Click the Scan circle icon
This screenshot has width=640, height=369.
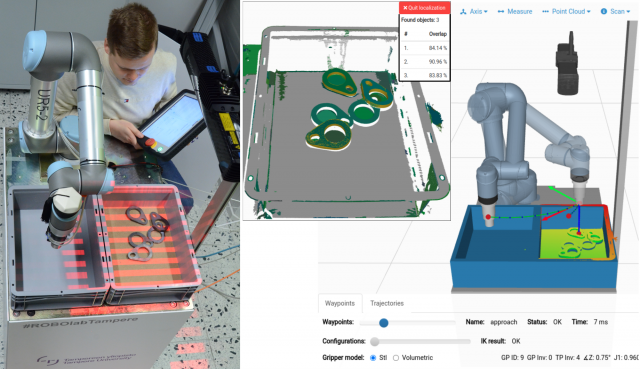point(604,11)
